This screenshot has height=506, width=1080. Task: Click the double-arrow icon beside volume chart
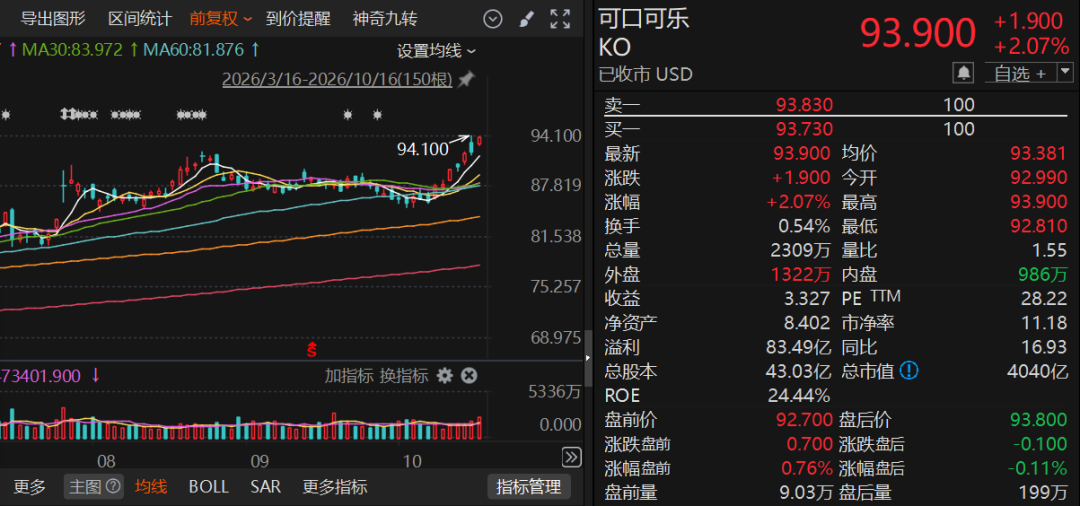572,457
